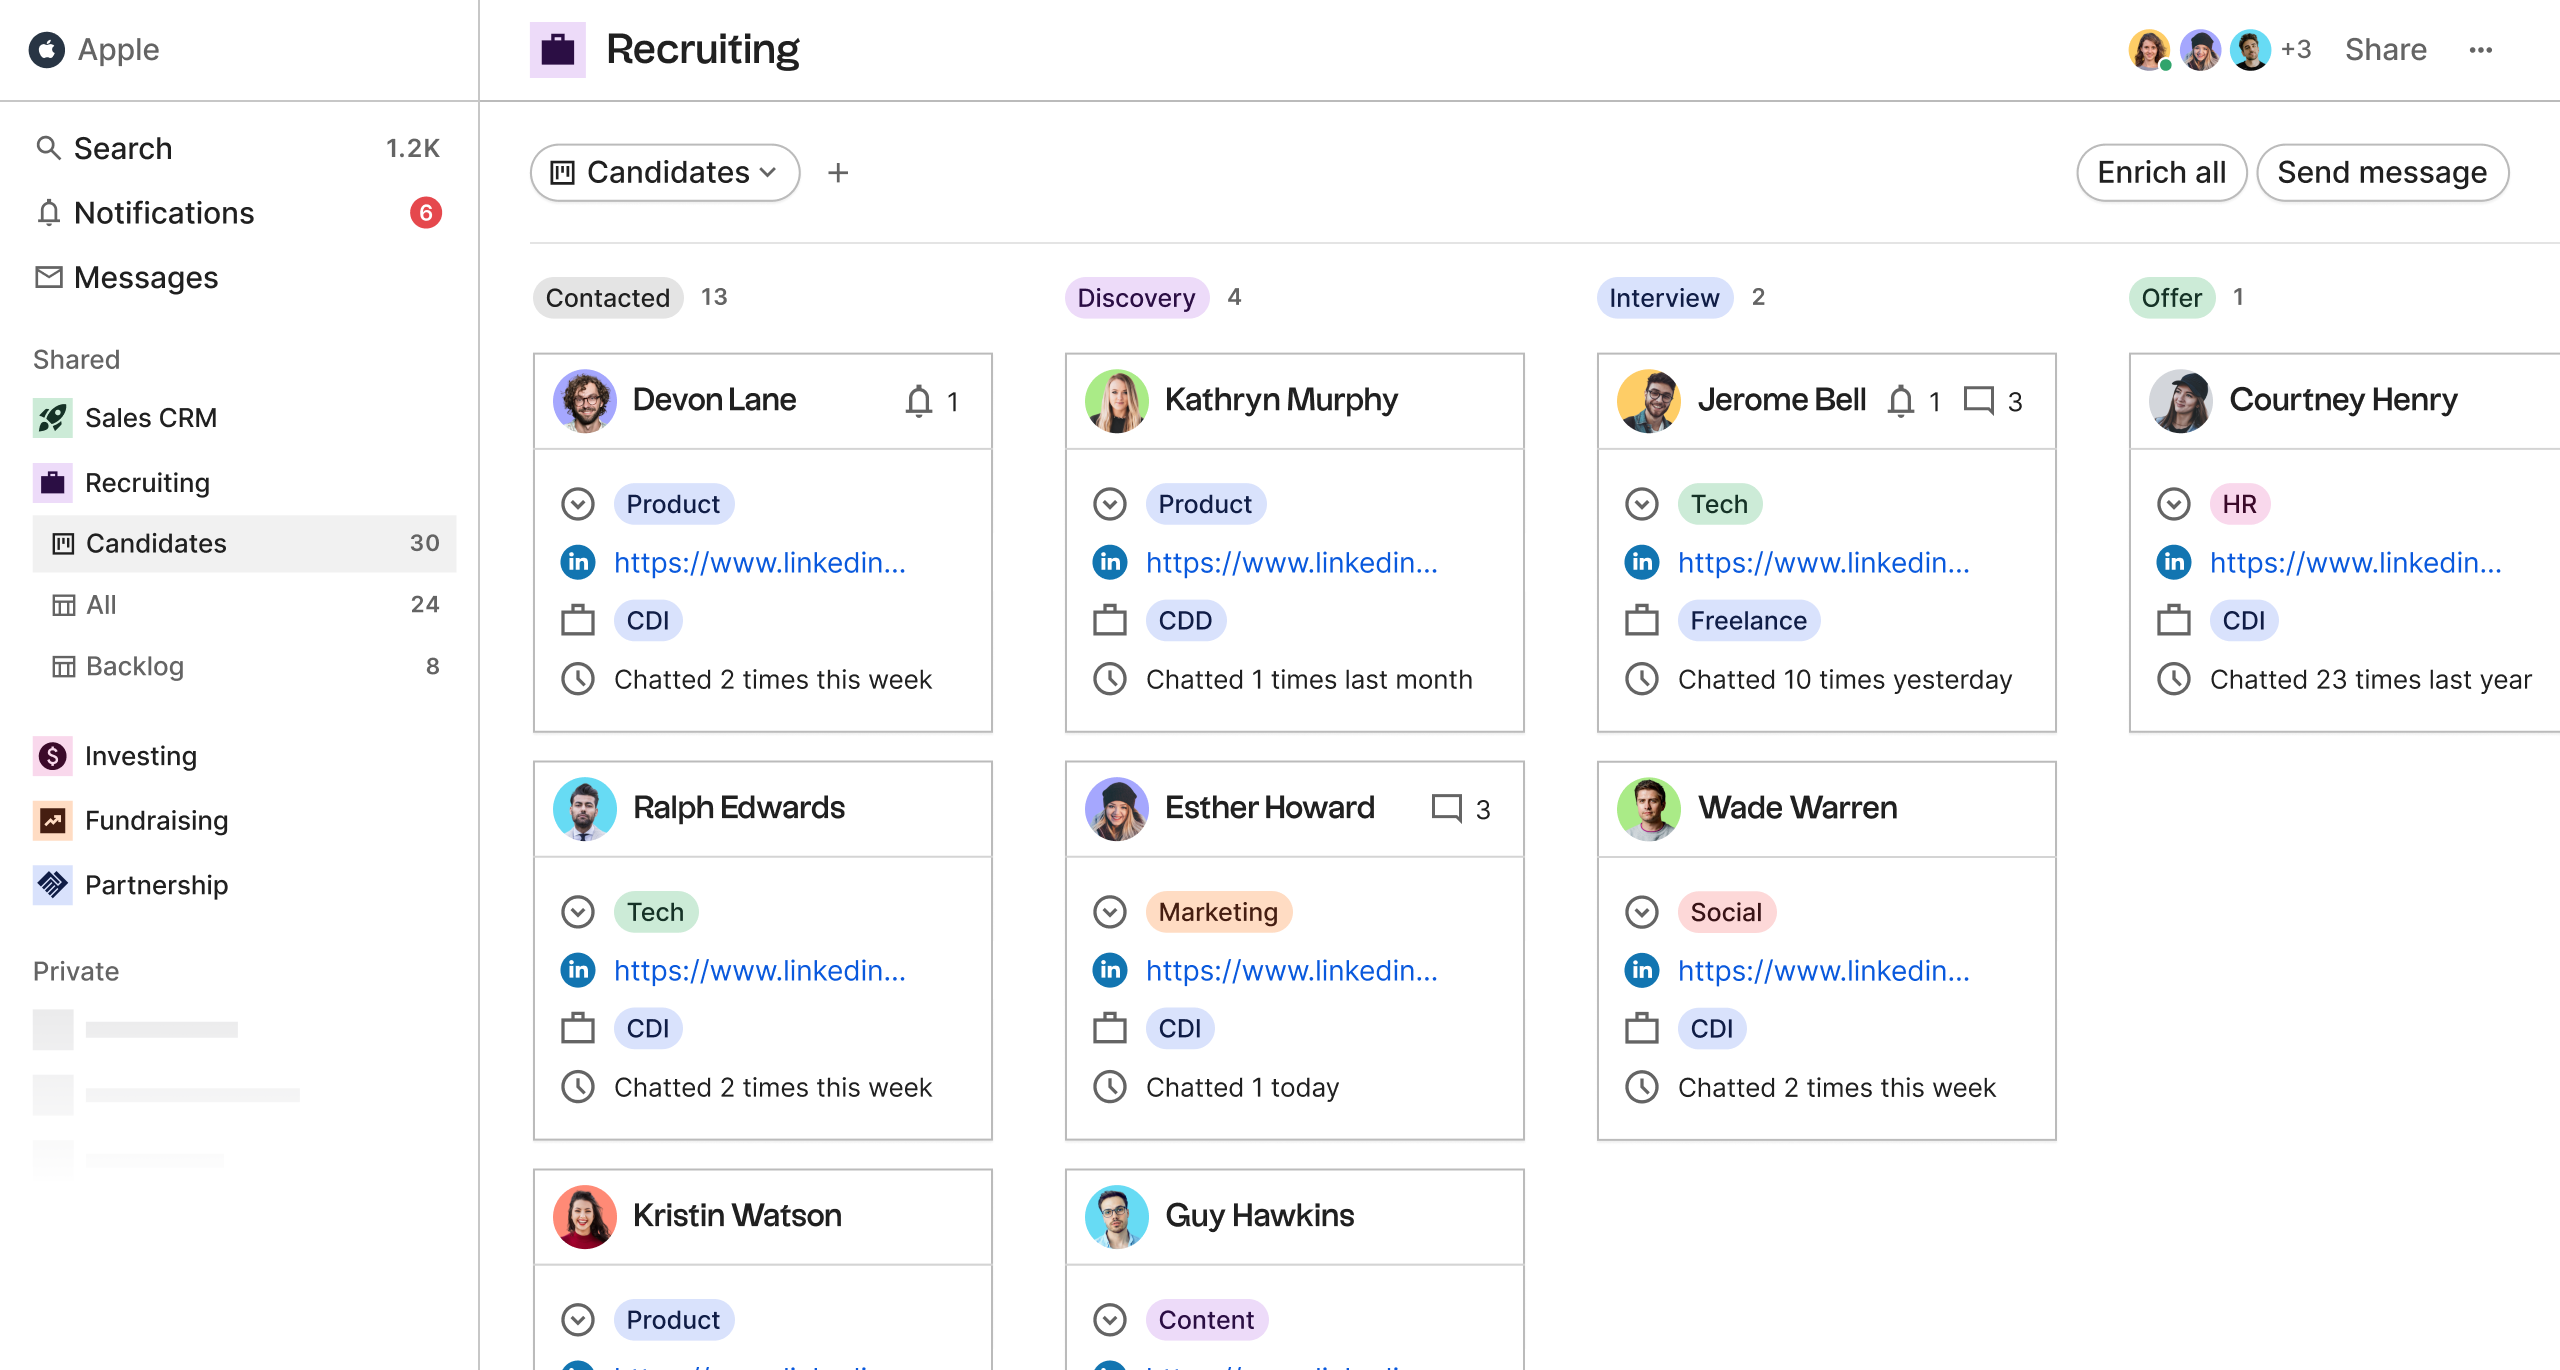Click LinkedIn icon on Kathryn Murphy's card
This screenshot has height=1370, width=2560.
pos(1110,562)
